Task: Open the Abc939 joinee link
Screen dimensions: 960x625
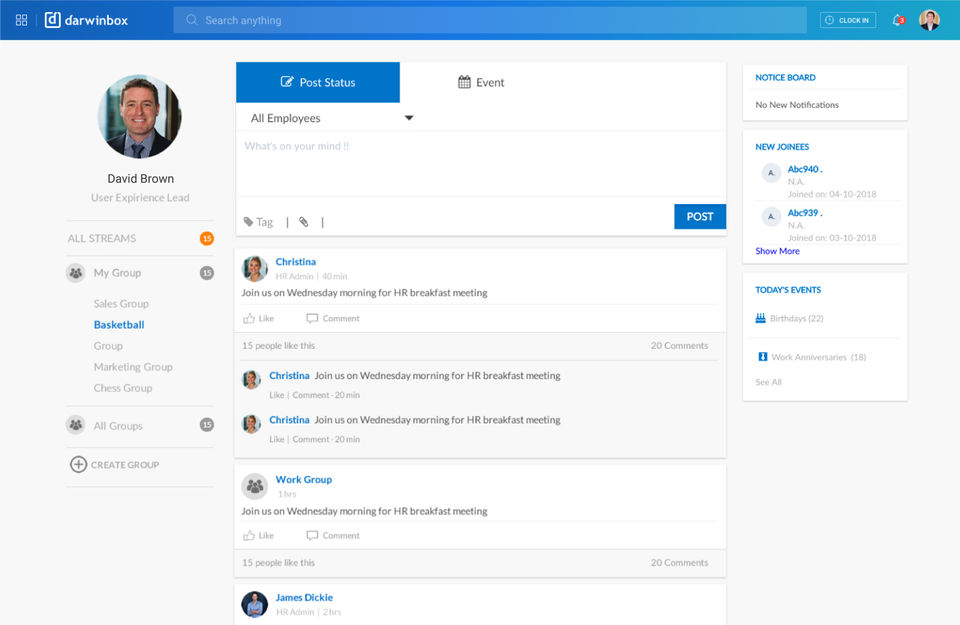Action: pos(805,213)
